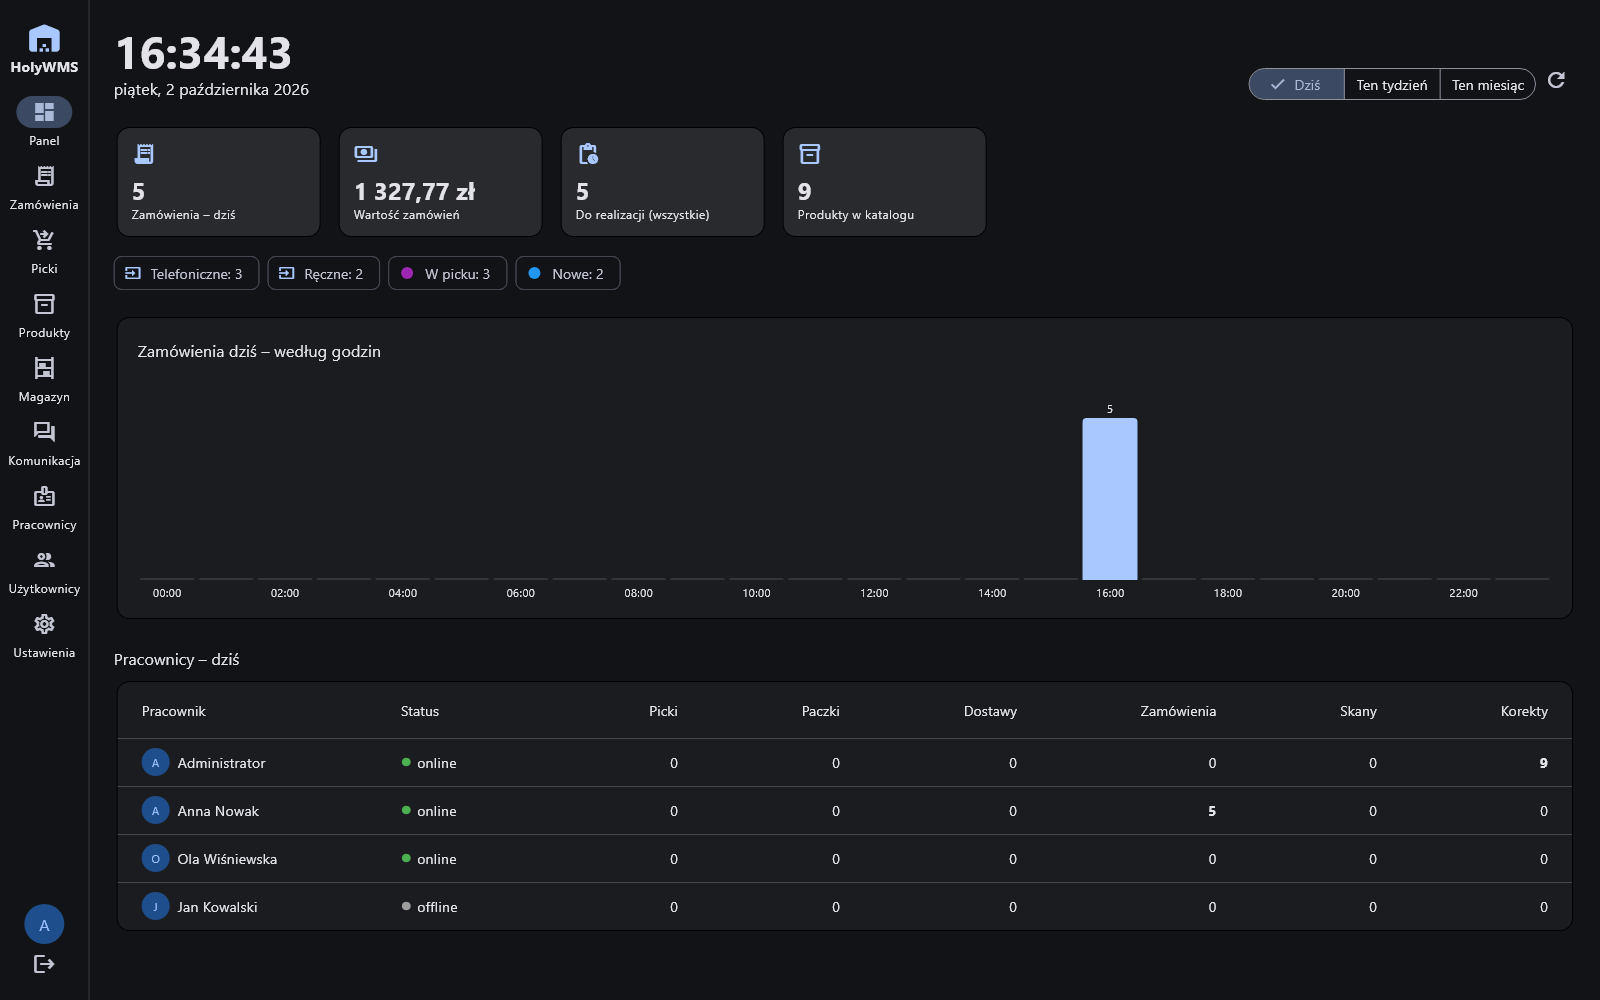Click Anna Nowak's Zamówienia value 5

[x=1211, y=811]
